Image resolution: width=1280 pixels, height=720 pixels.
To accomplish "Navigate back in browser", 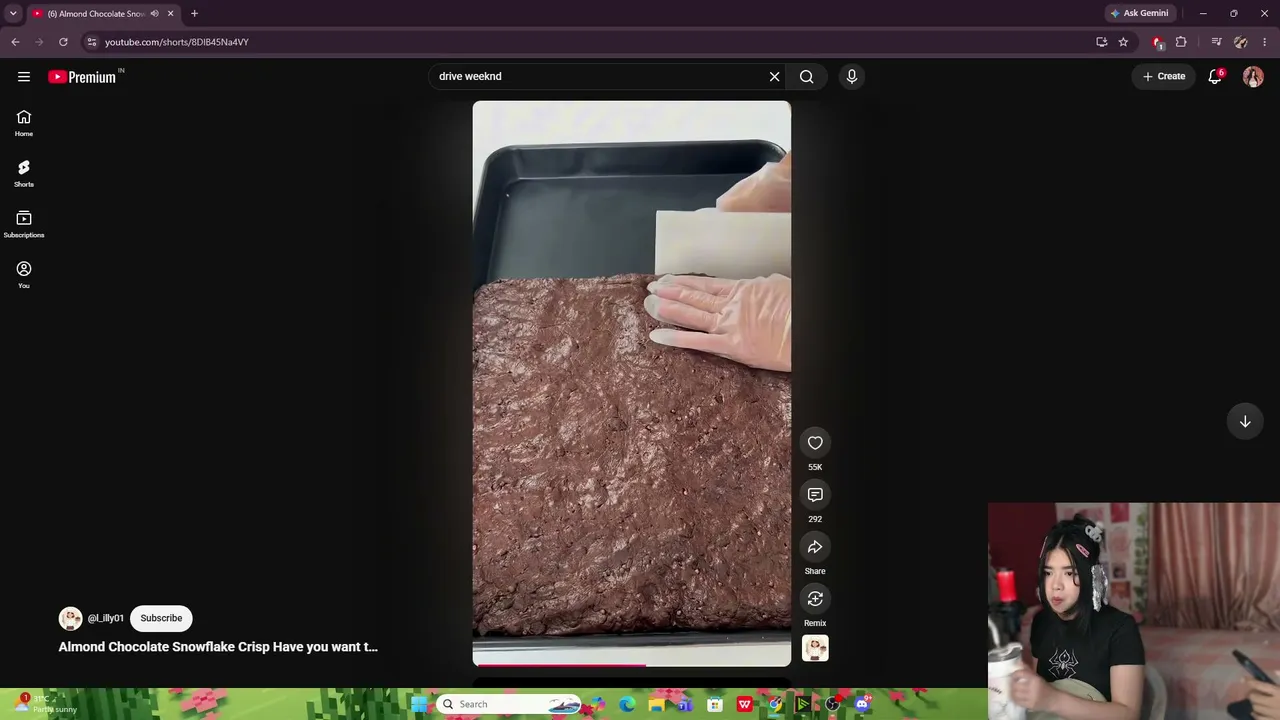I will click(15, 42).
